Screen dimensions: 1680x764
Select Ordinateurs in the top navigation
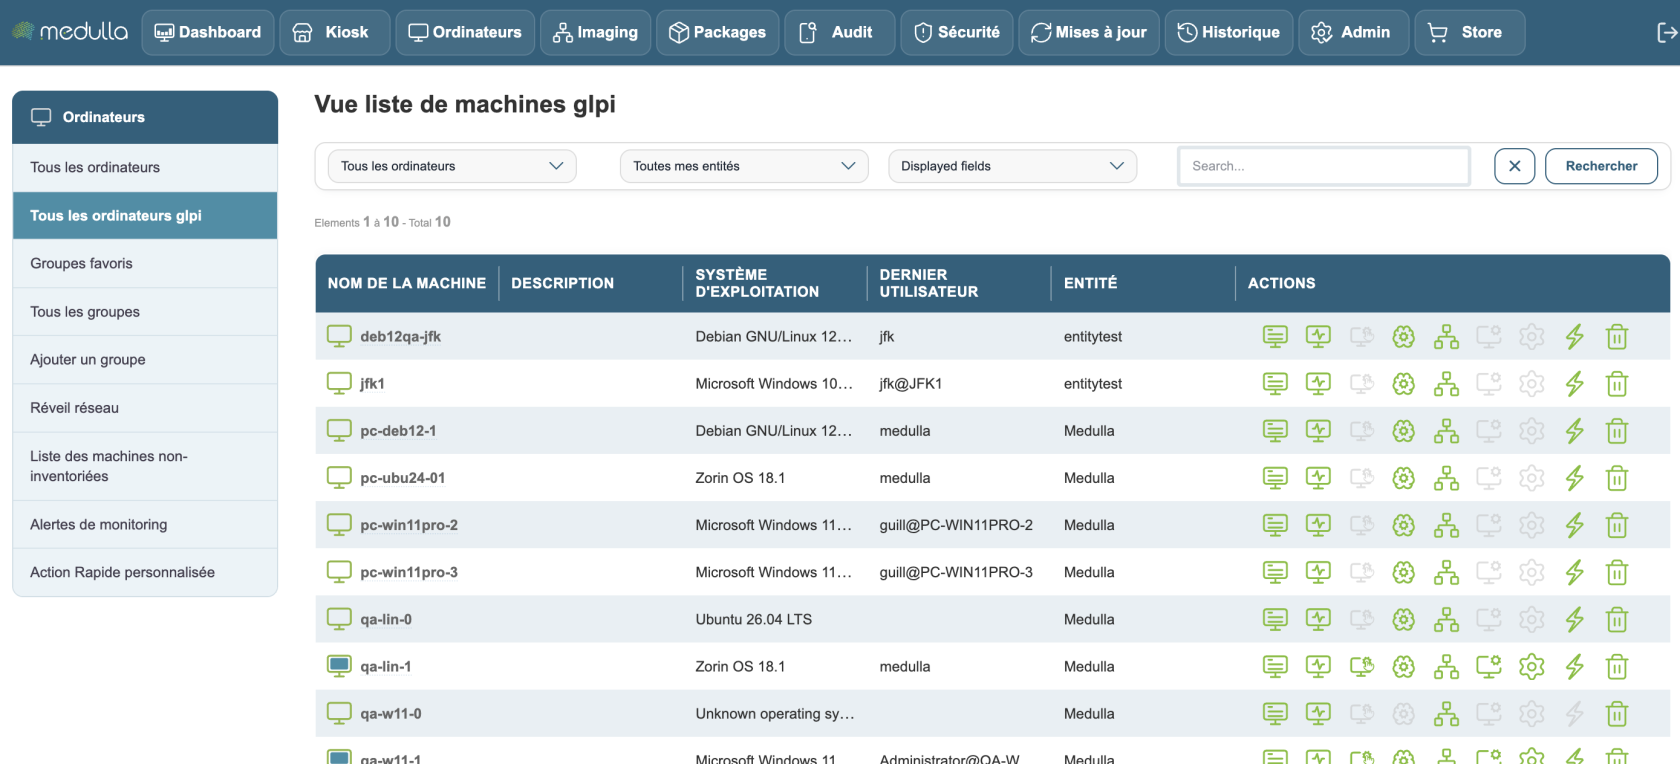click(465, 33)
